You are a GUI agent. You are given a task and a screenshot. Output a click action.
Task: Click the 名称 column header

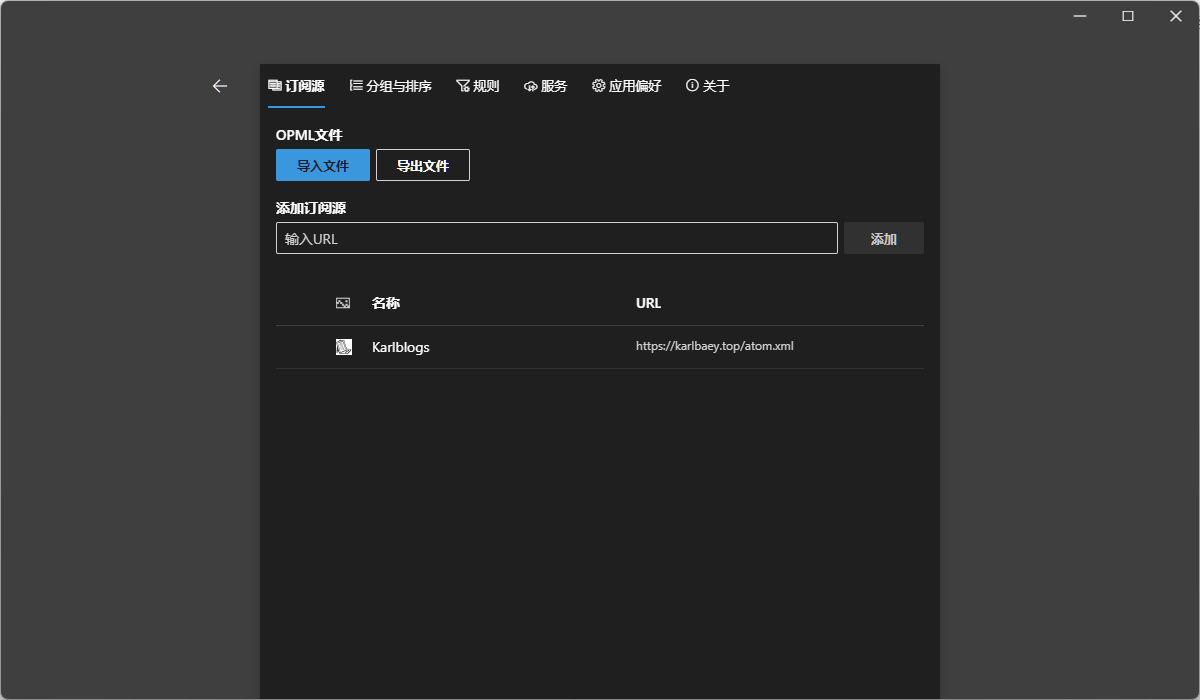click(386, 303)
